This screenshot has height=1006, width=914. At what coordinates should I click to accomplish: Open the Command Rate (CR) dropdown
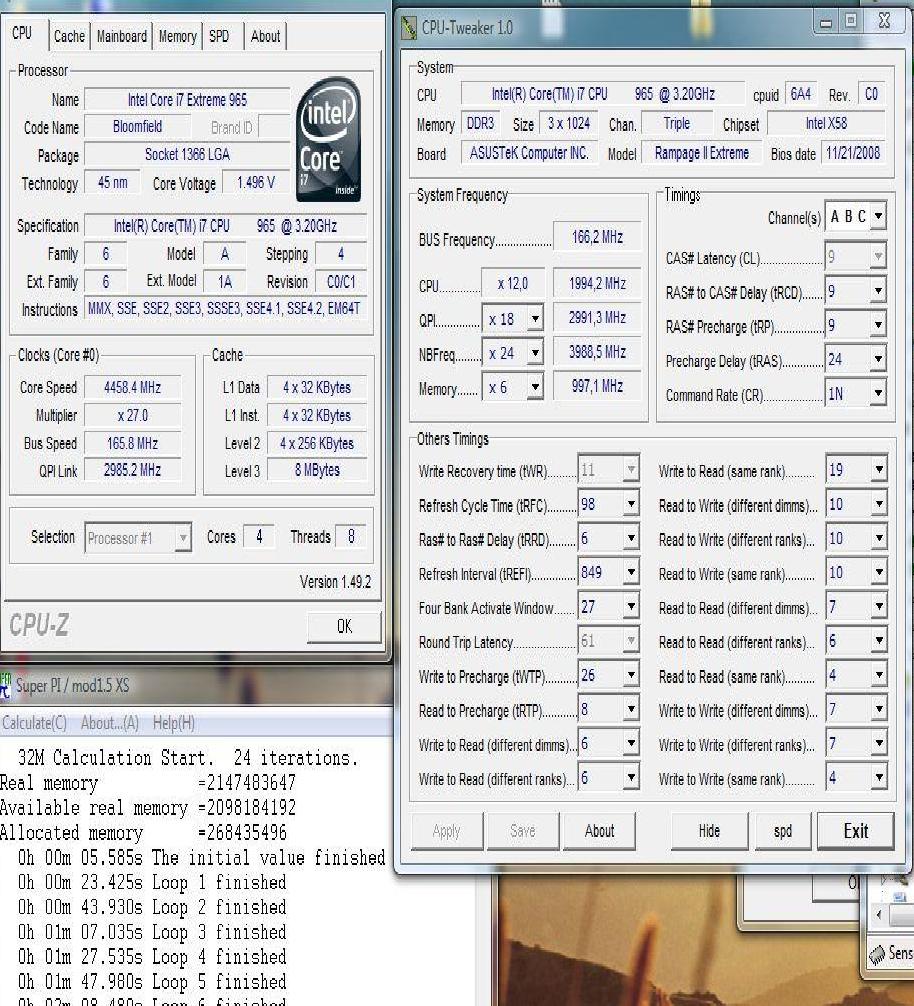coord(878,394)
